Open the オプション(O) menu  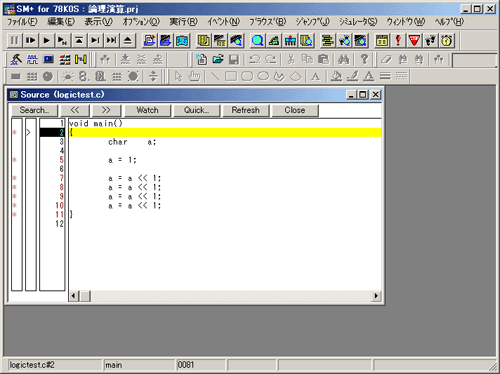coord(141,22)
